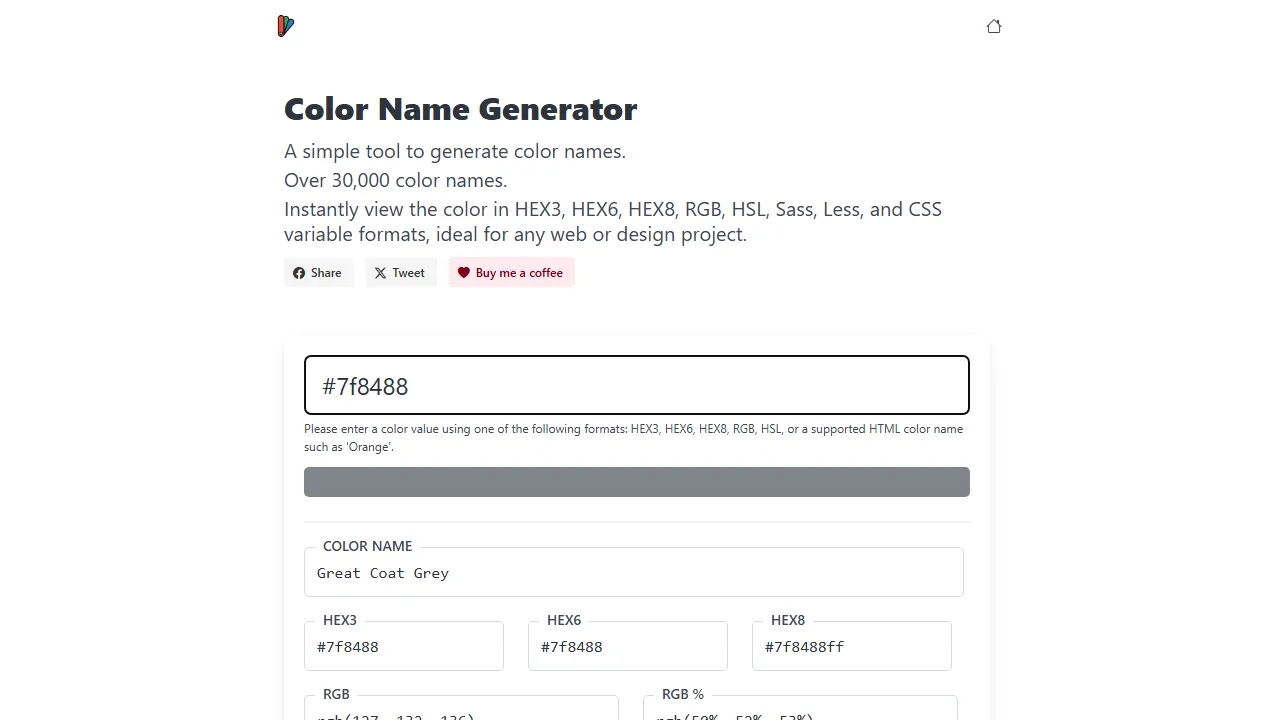Select the RGB % value field
The image size is (1280, 720).
(799, 712)
